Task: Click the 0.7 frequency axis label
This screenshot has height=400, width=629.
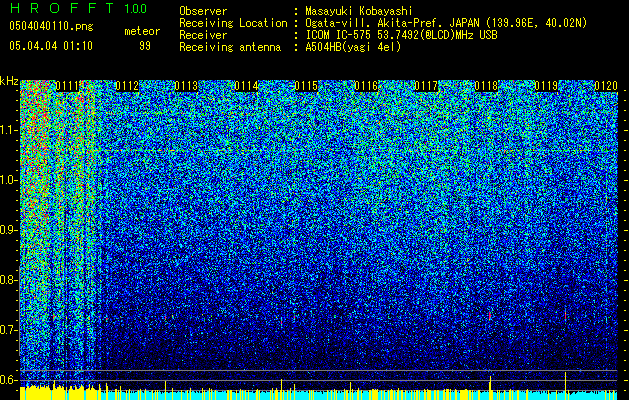Action: (8, 330)
